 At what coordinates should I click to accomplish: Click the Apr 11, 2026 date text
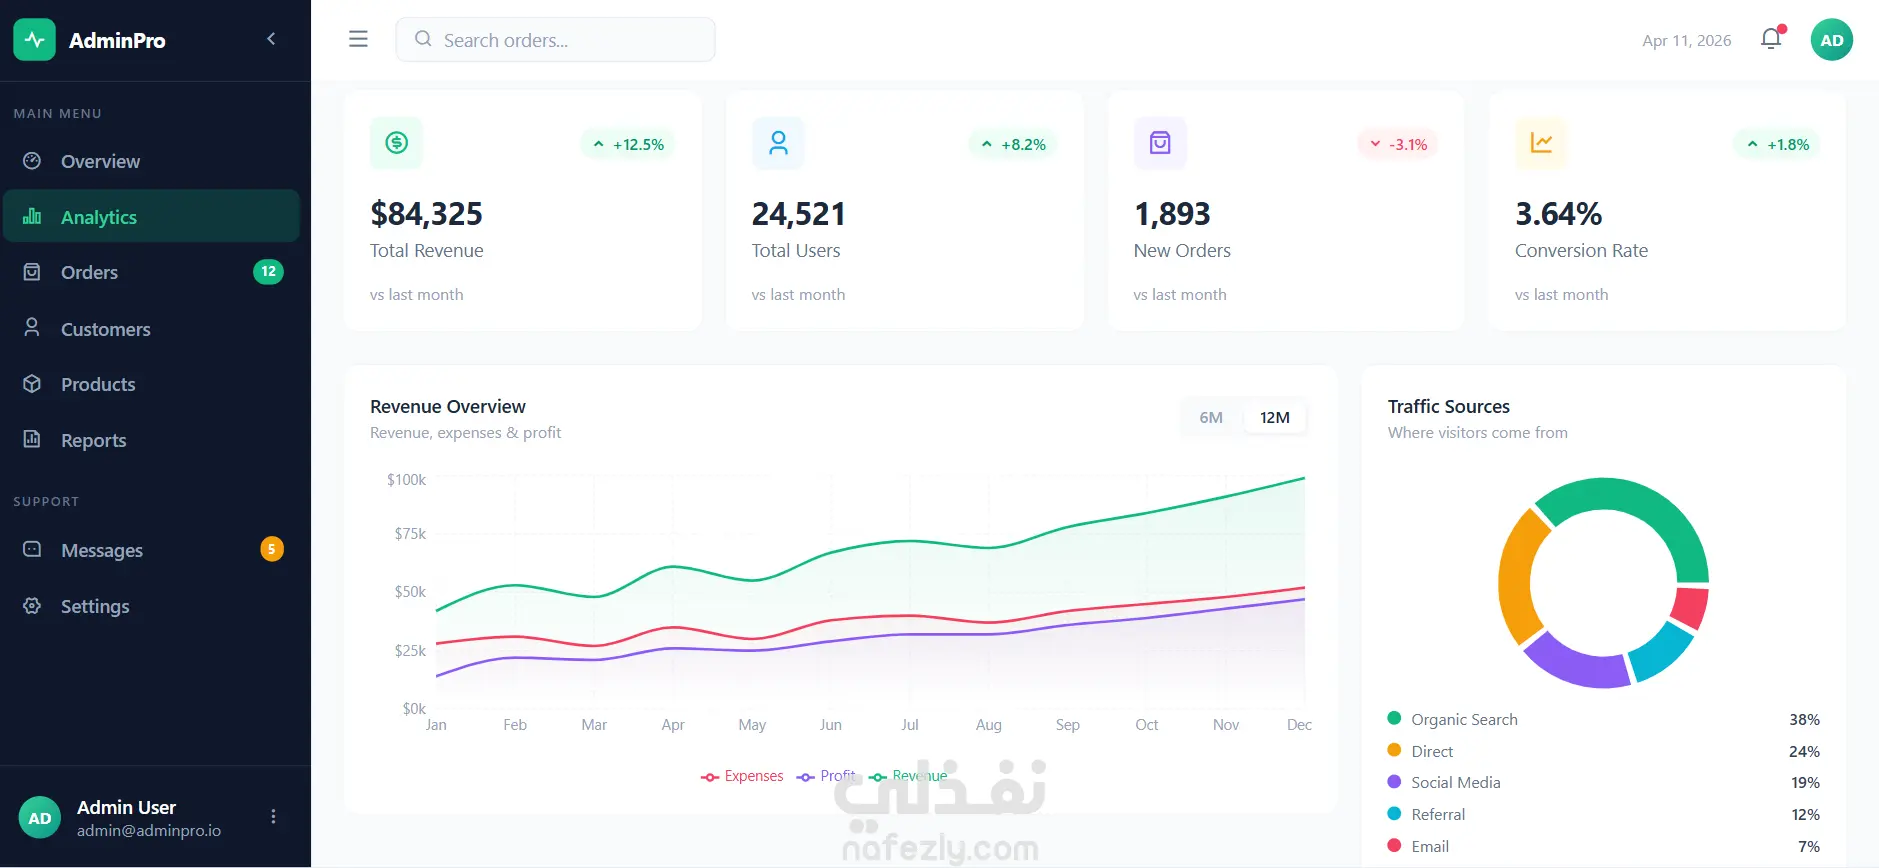(x=1687, y=40)
